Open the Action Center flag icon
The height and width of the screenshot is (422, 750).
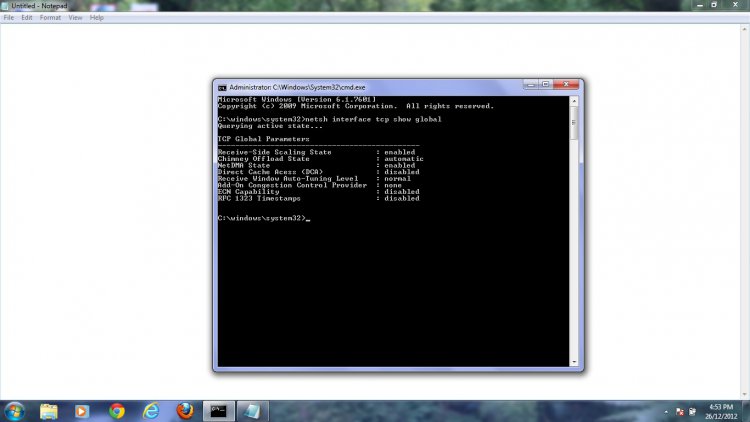click(x=680, y=412)
